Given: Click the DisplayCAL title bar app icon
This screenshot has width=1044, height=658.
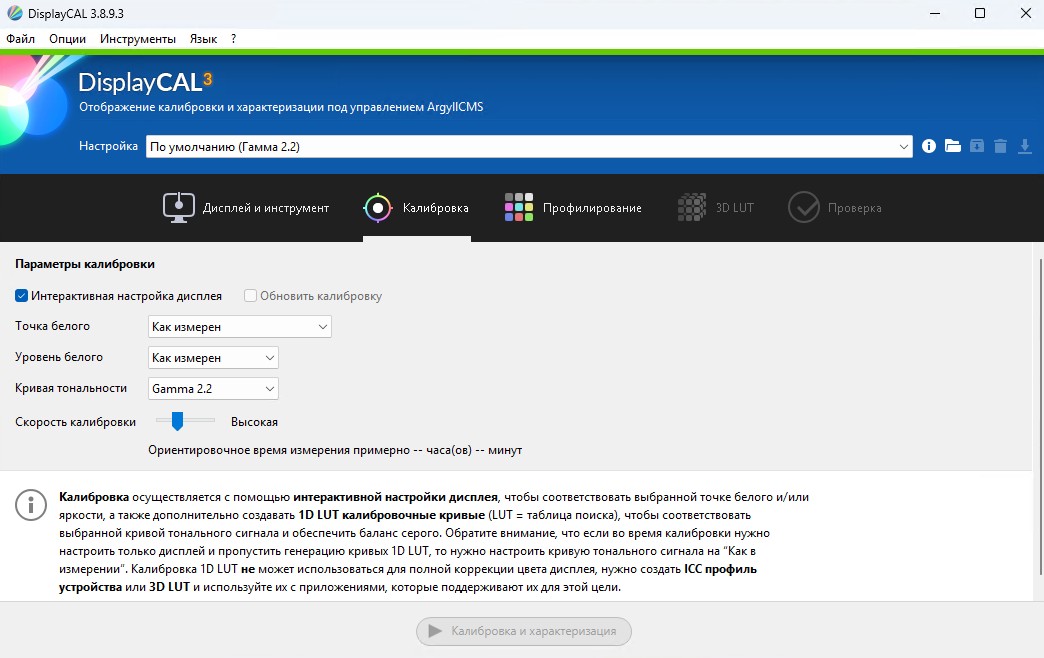Looking at the screenshot, I should (x=15, y=13).
